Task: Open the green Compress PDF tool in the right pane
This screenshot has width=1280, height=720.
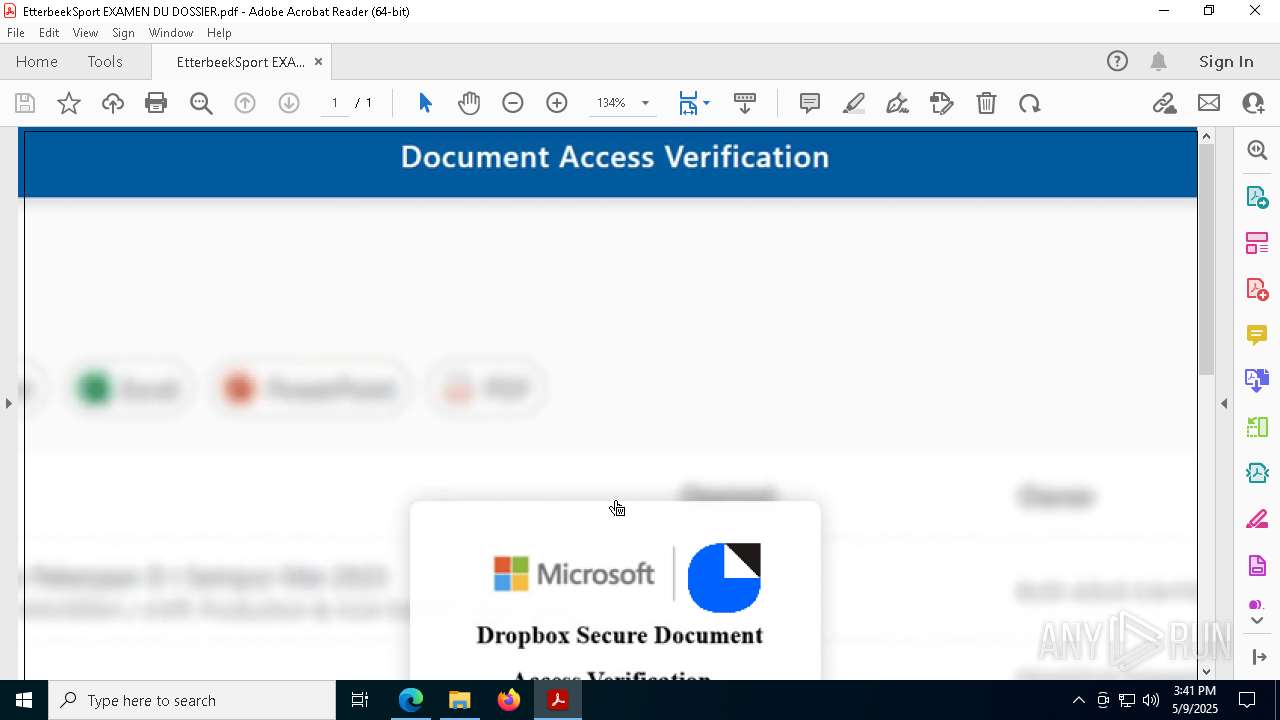Action: click(x=1257, y=427)
